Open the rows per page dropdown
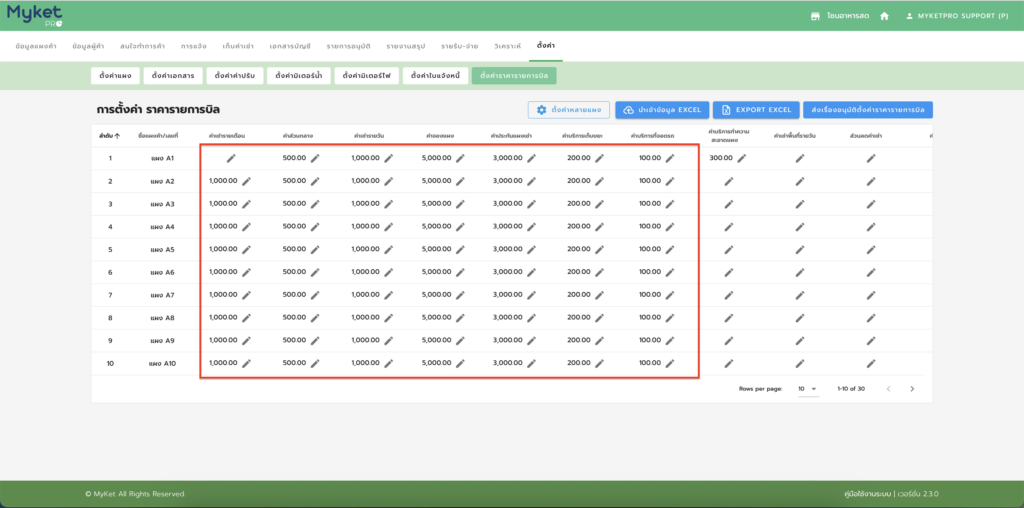This screenshot has width=1024, height=508. coord(808,388)
